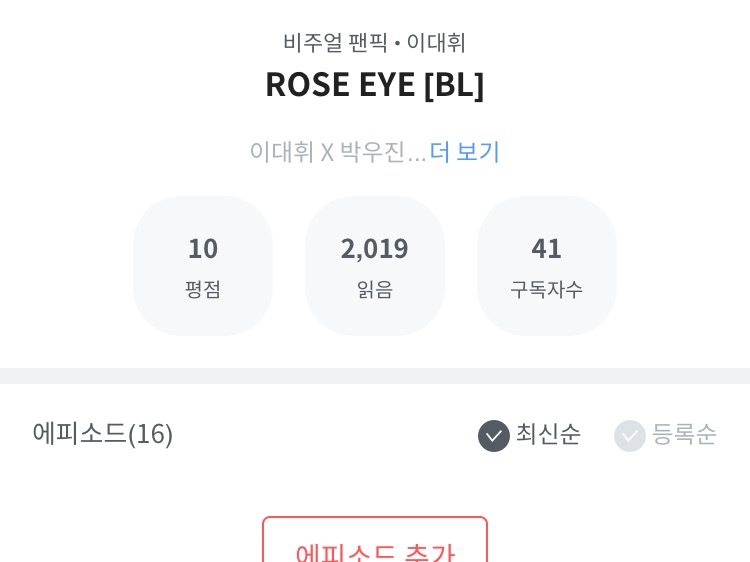Viewport: 750px width, 562px height.
Task: Tap the subscriber count 41
Action: click(547, 248)
